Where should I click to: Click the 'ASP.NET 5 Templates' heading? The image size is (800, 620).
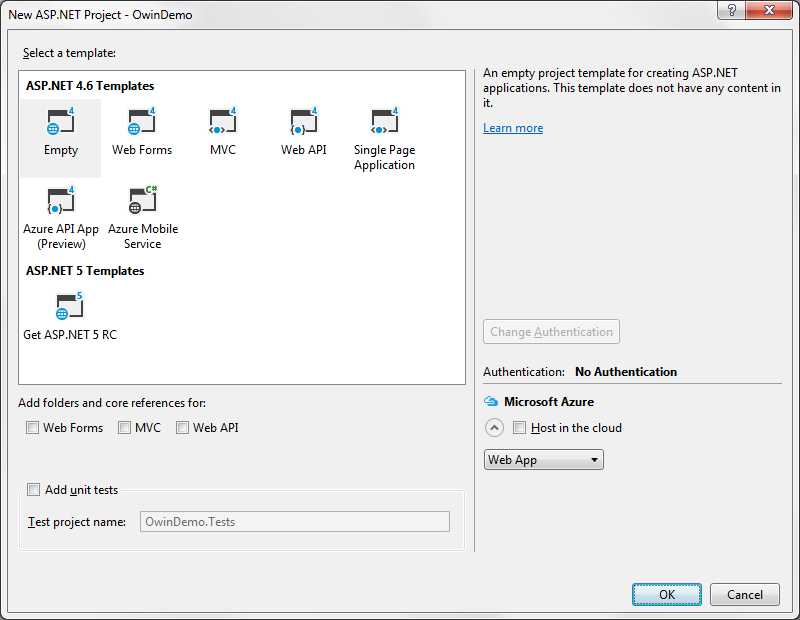pos(85,271)
